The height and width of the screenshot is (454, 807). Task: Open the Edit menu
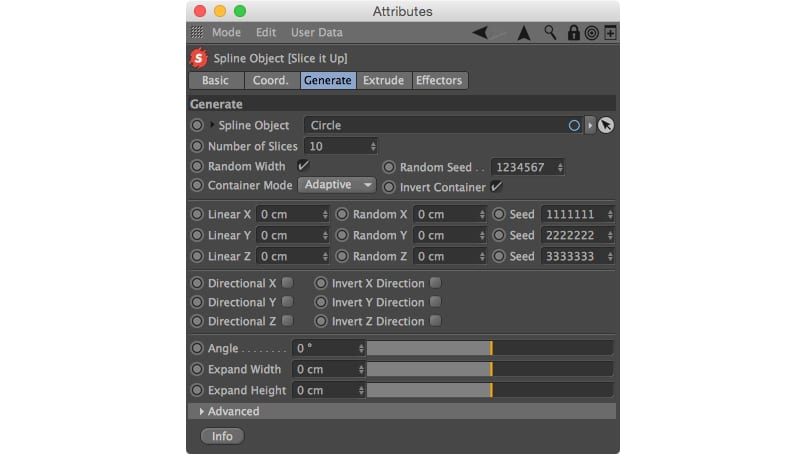click(266, 32)
